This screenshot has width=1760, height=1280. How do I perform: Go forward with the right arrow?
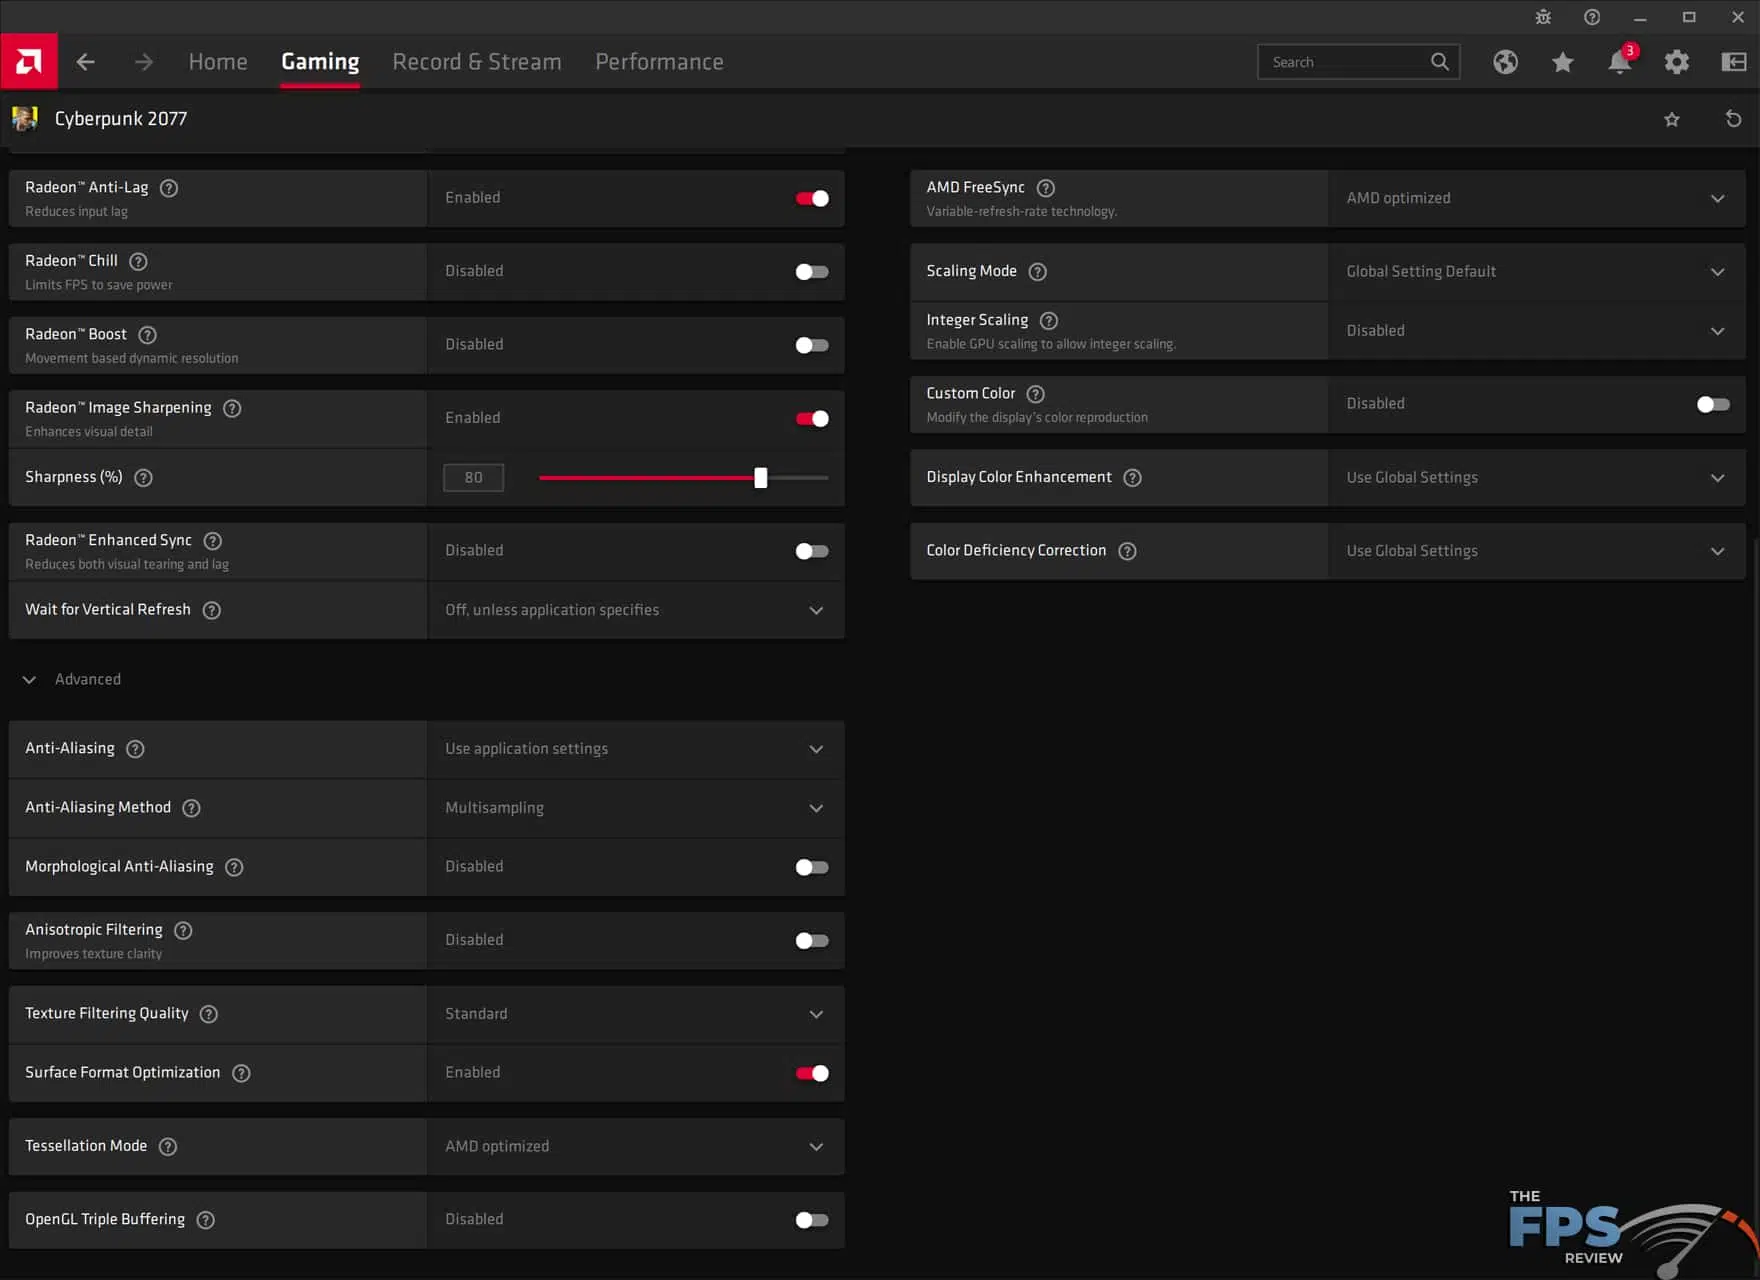[144, 62]
